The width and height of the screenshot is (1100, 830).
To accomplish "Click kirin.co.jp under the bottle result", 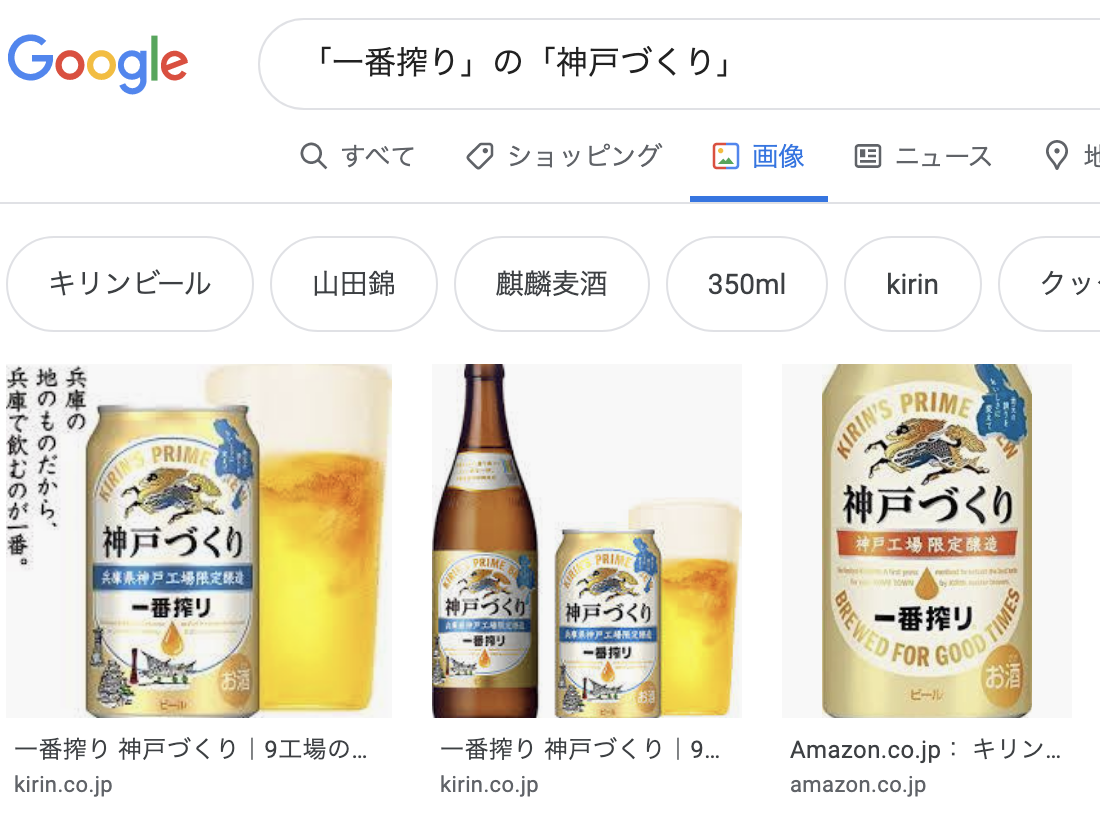I will click(x=489, y=784).
